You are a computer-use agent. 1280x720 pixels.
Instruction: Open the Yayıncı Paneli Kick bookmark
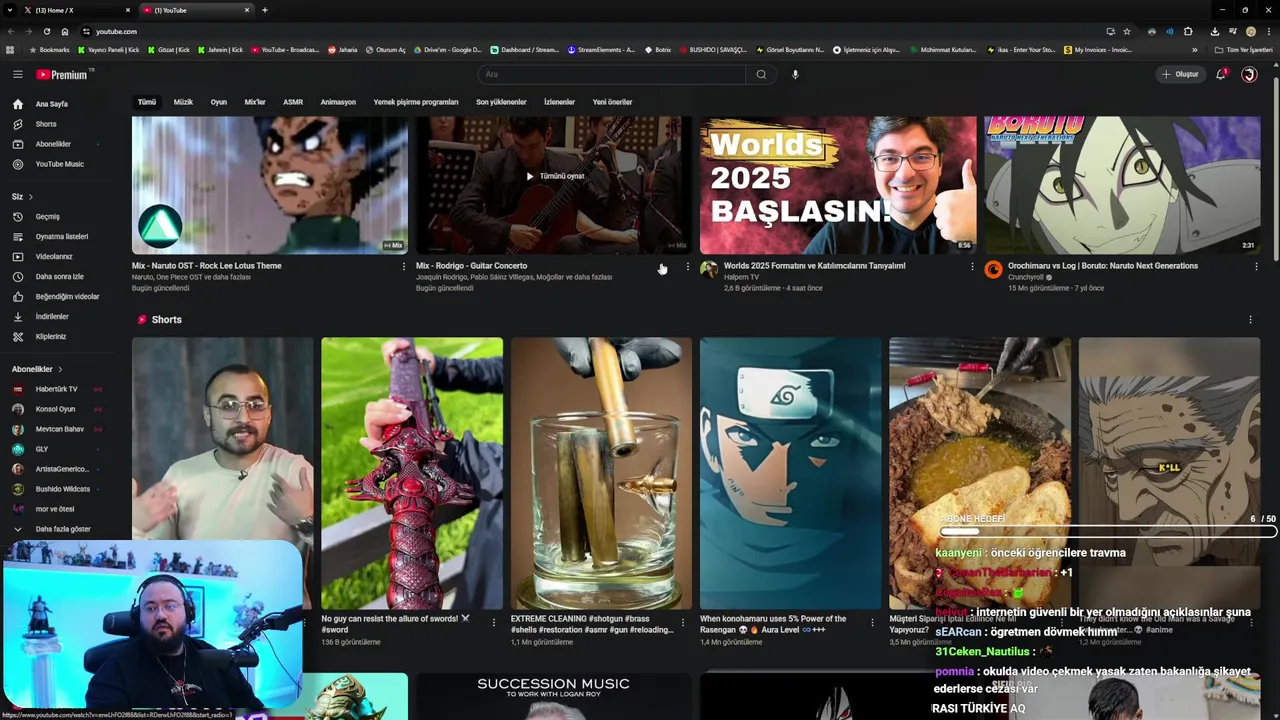coord(109,49)
